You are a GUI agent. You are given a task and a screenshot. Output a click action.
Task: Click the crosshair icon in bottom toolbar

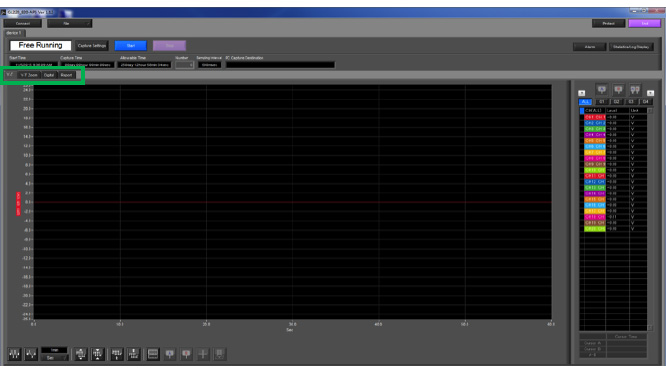click(203, 353)
